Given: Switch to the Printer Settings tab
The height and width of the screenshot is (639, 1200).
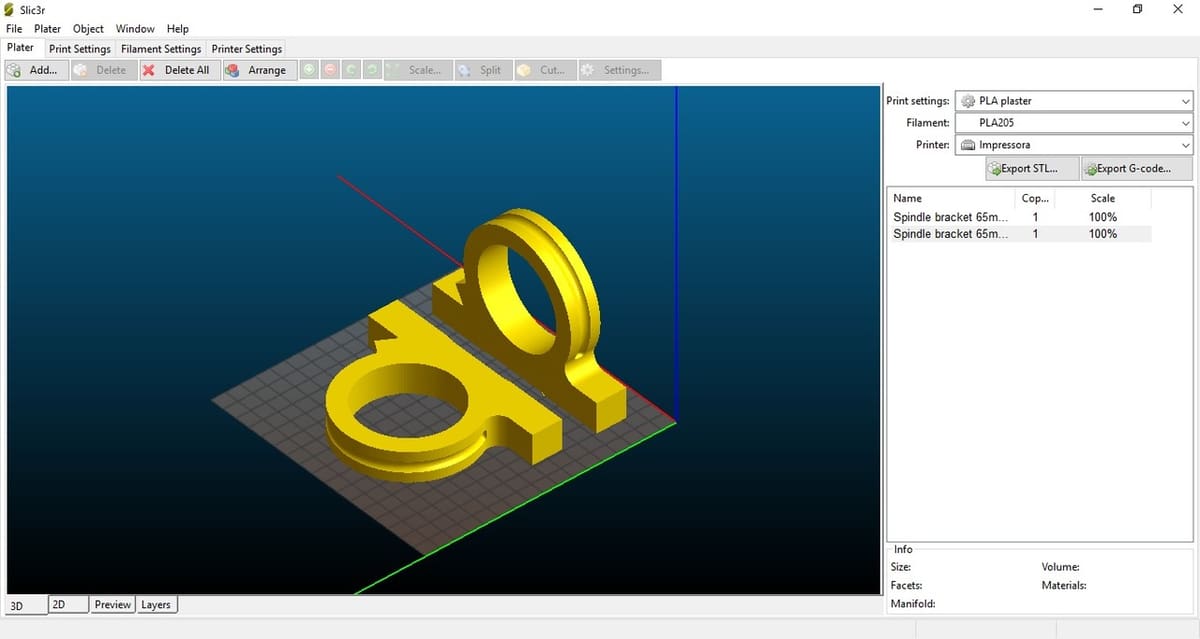Looking at the screenshot, I should point(247,49).
